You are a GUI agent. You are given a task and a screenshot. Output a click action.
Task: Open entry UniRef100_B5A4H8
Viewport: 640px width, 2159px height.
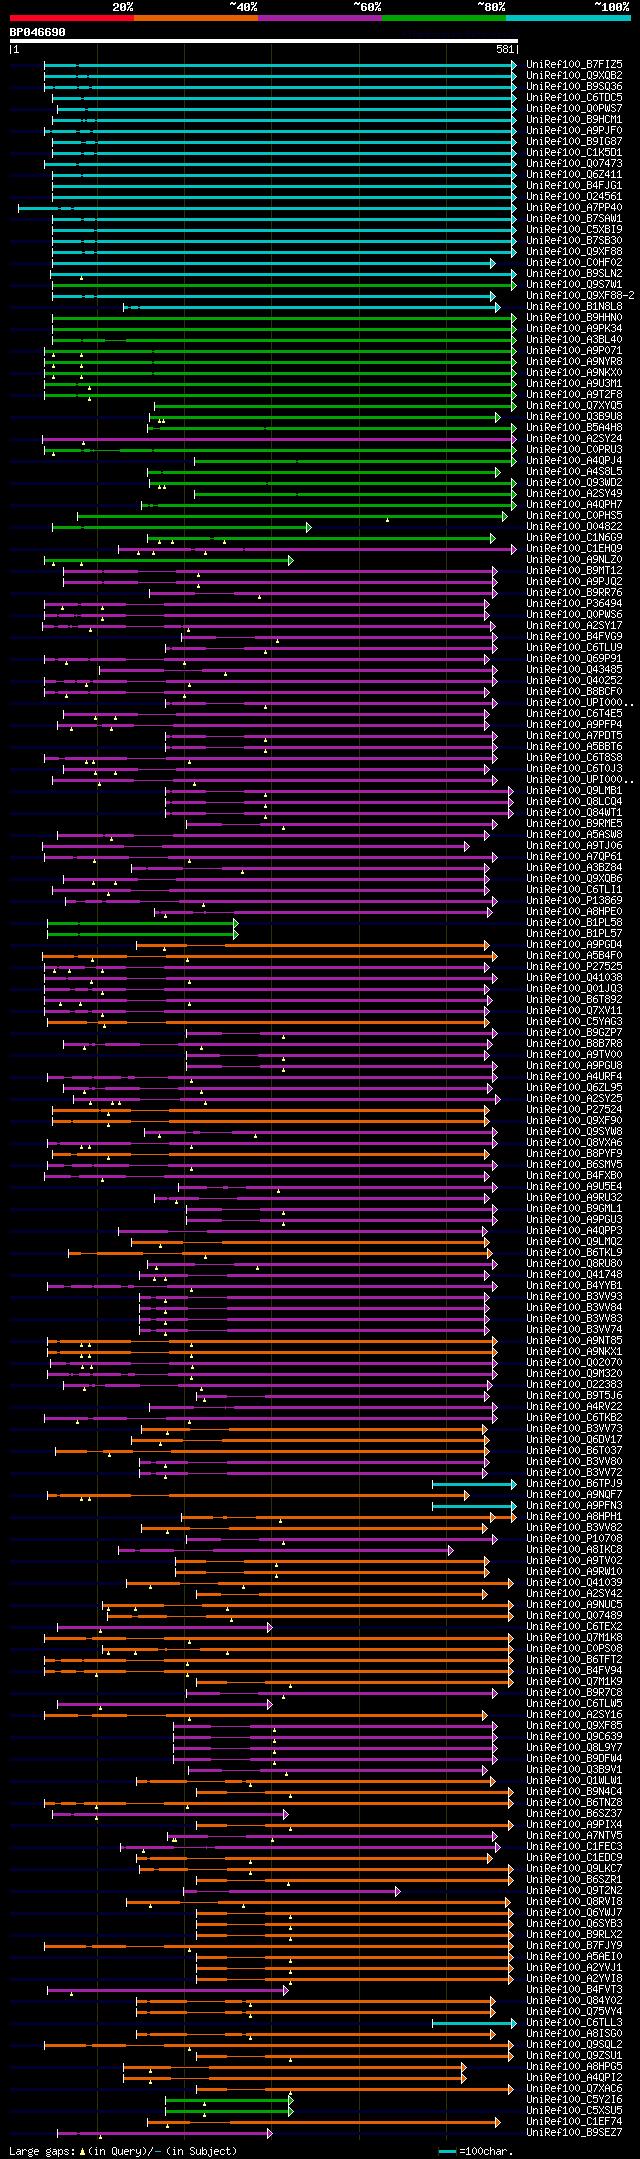574,427
